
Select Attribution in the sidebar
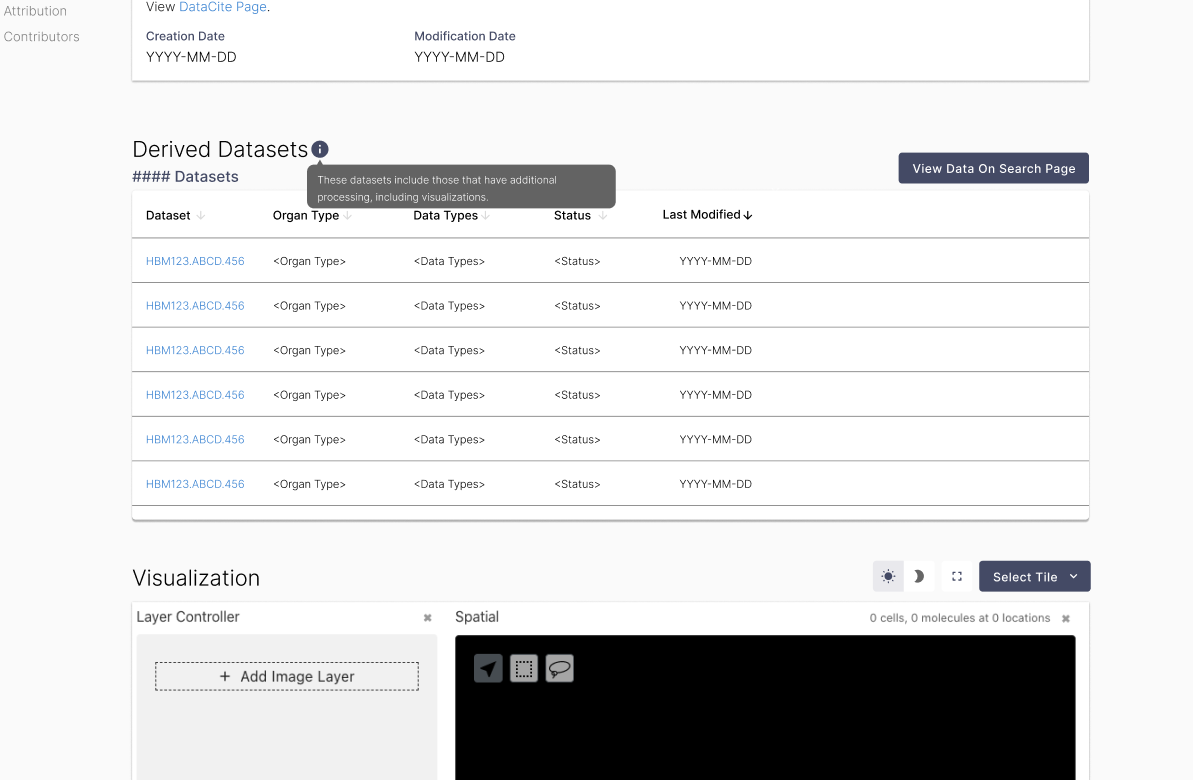coord(36,11)
